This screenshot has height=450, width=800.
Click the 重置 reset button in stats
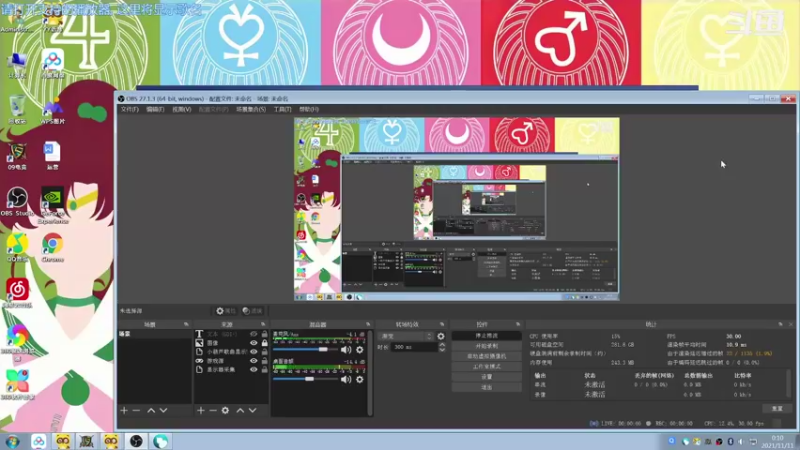(777, 409)
